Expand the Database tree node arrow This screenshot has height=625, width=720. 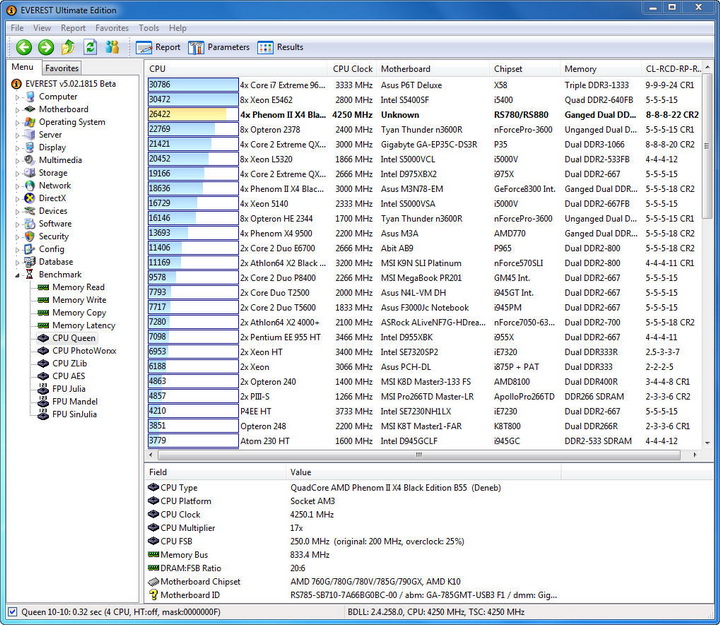pos(17,263)
